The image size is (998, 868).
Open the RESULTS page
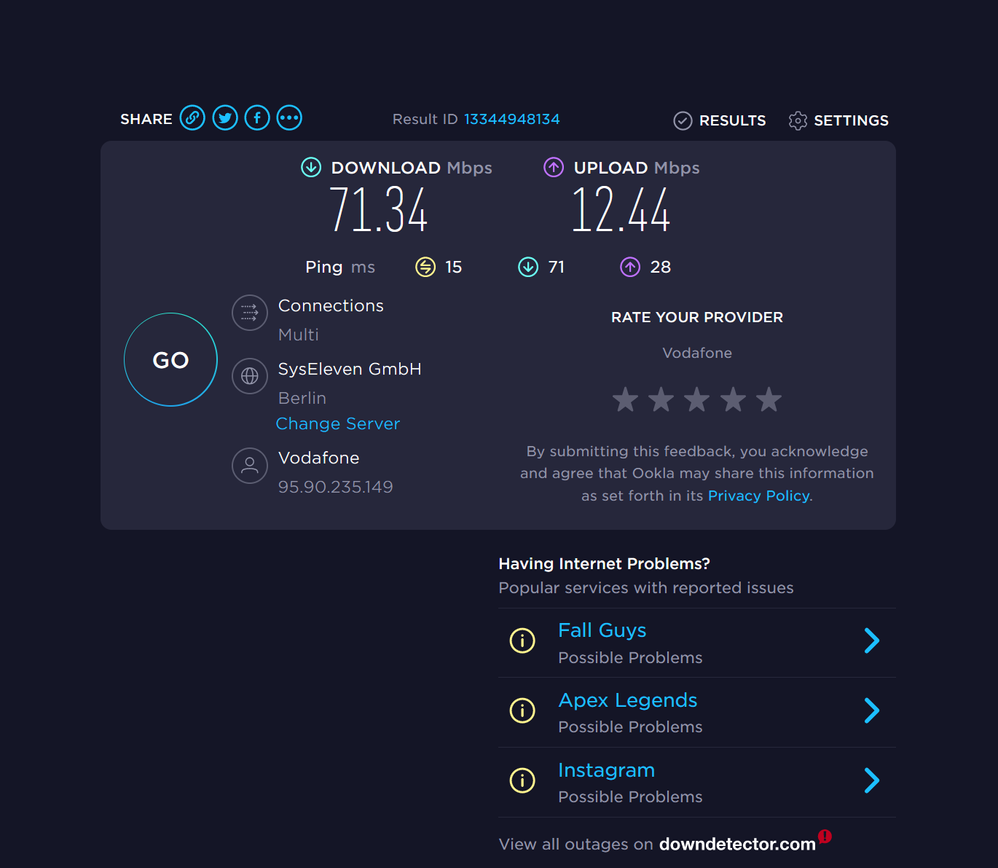[x=720, y=120]
